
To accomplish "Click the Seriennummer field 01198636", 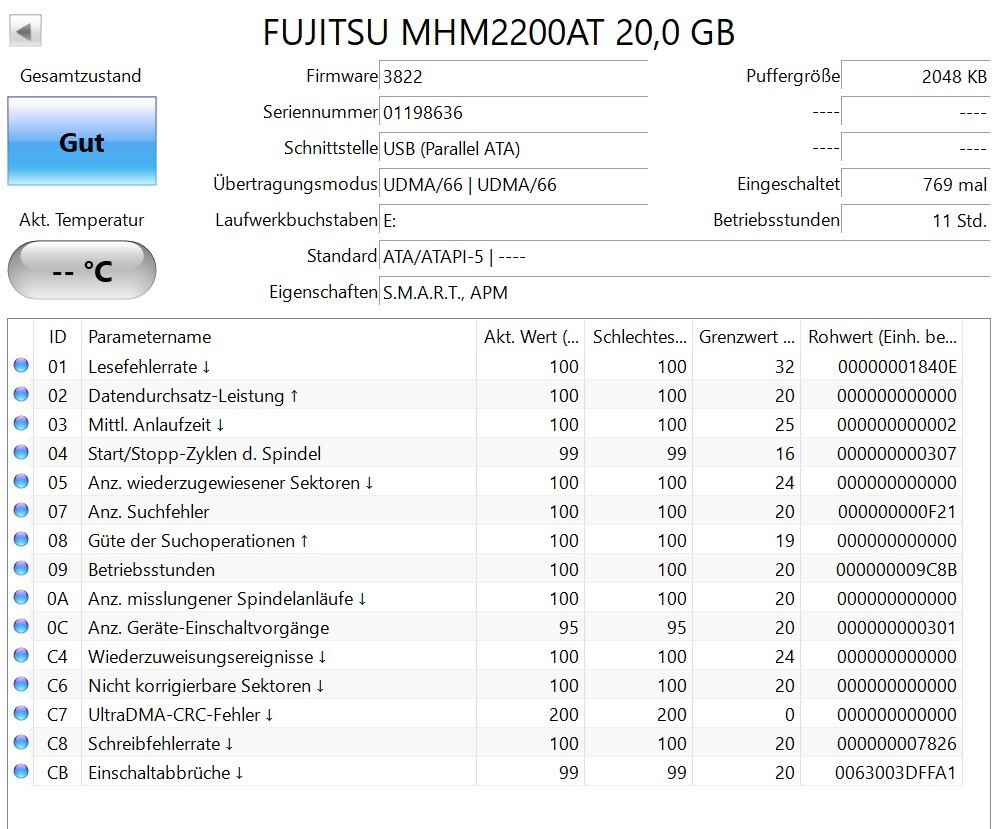I will (x=514, y=113).
